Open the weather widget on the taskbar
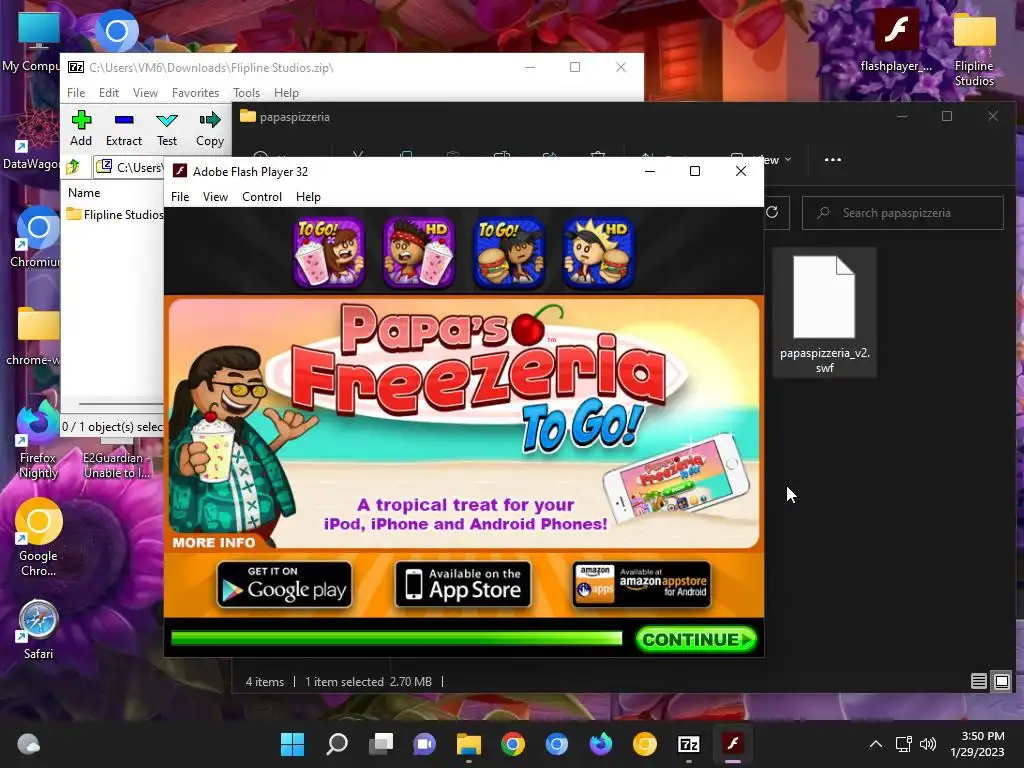The width and height of the screenshot is (1024, 768). tap(29, 744)
